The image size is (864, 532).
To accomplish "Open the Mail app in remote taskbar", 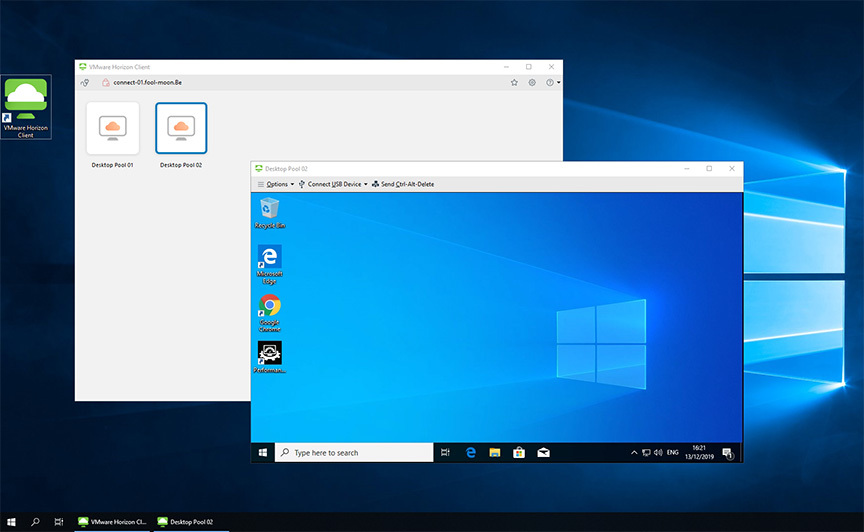I will pyautogui.click(x=543, y=453).
